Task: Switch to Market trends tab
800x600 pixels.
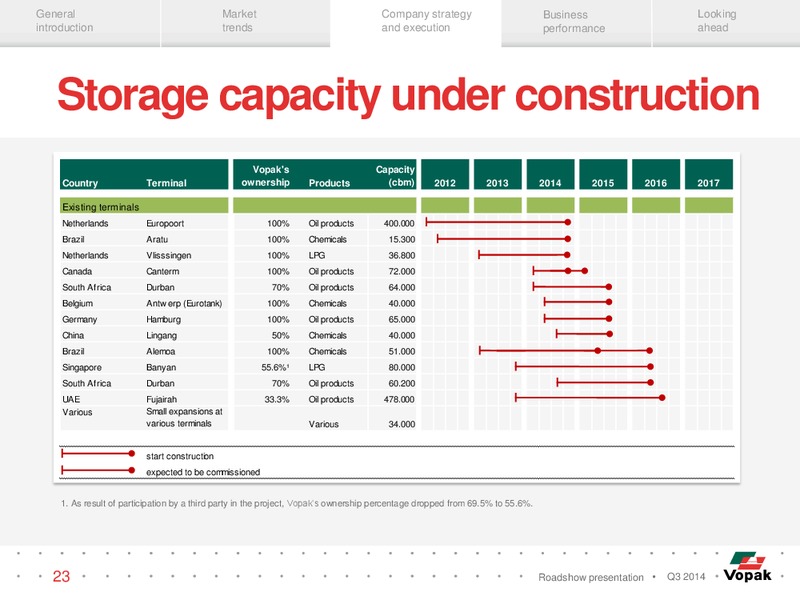Action: (245, 23)
